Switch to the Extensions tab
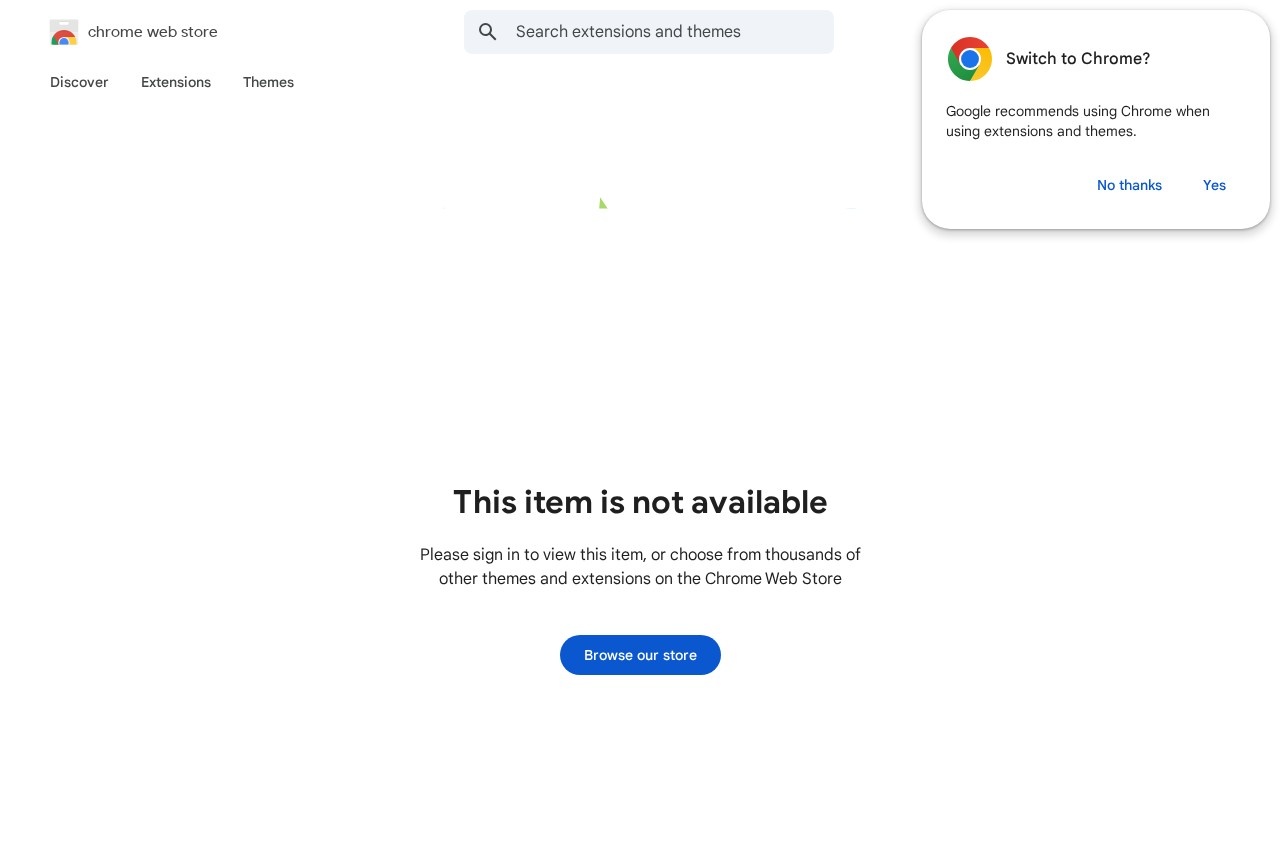 pyautogui.click(x=175, y=82)
